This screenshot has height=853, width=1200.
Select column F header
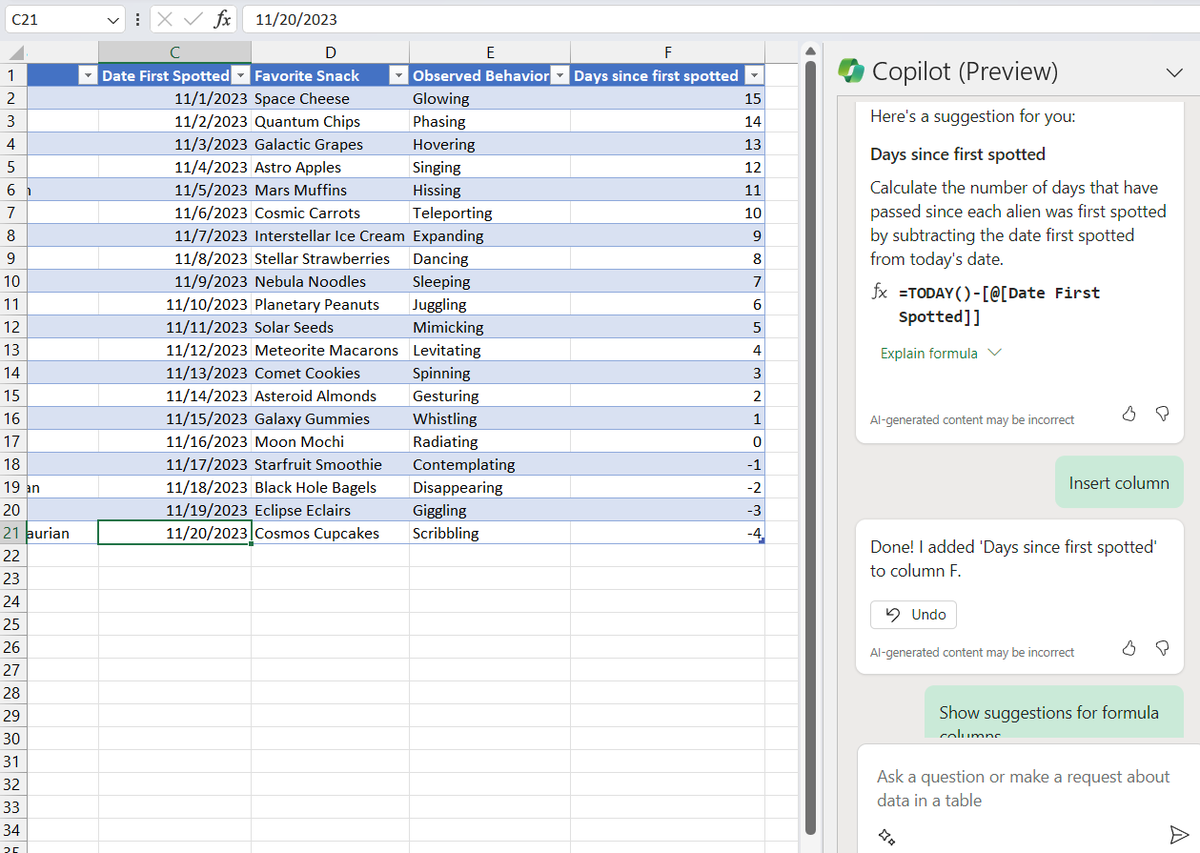(x=667, y=53)
